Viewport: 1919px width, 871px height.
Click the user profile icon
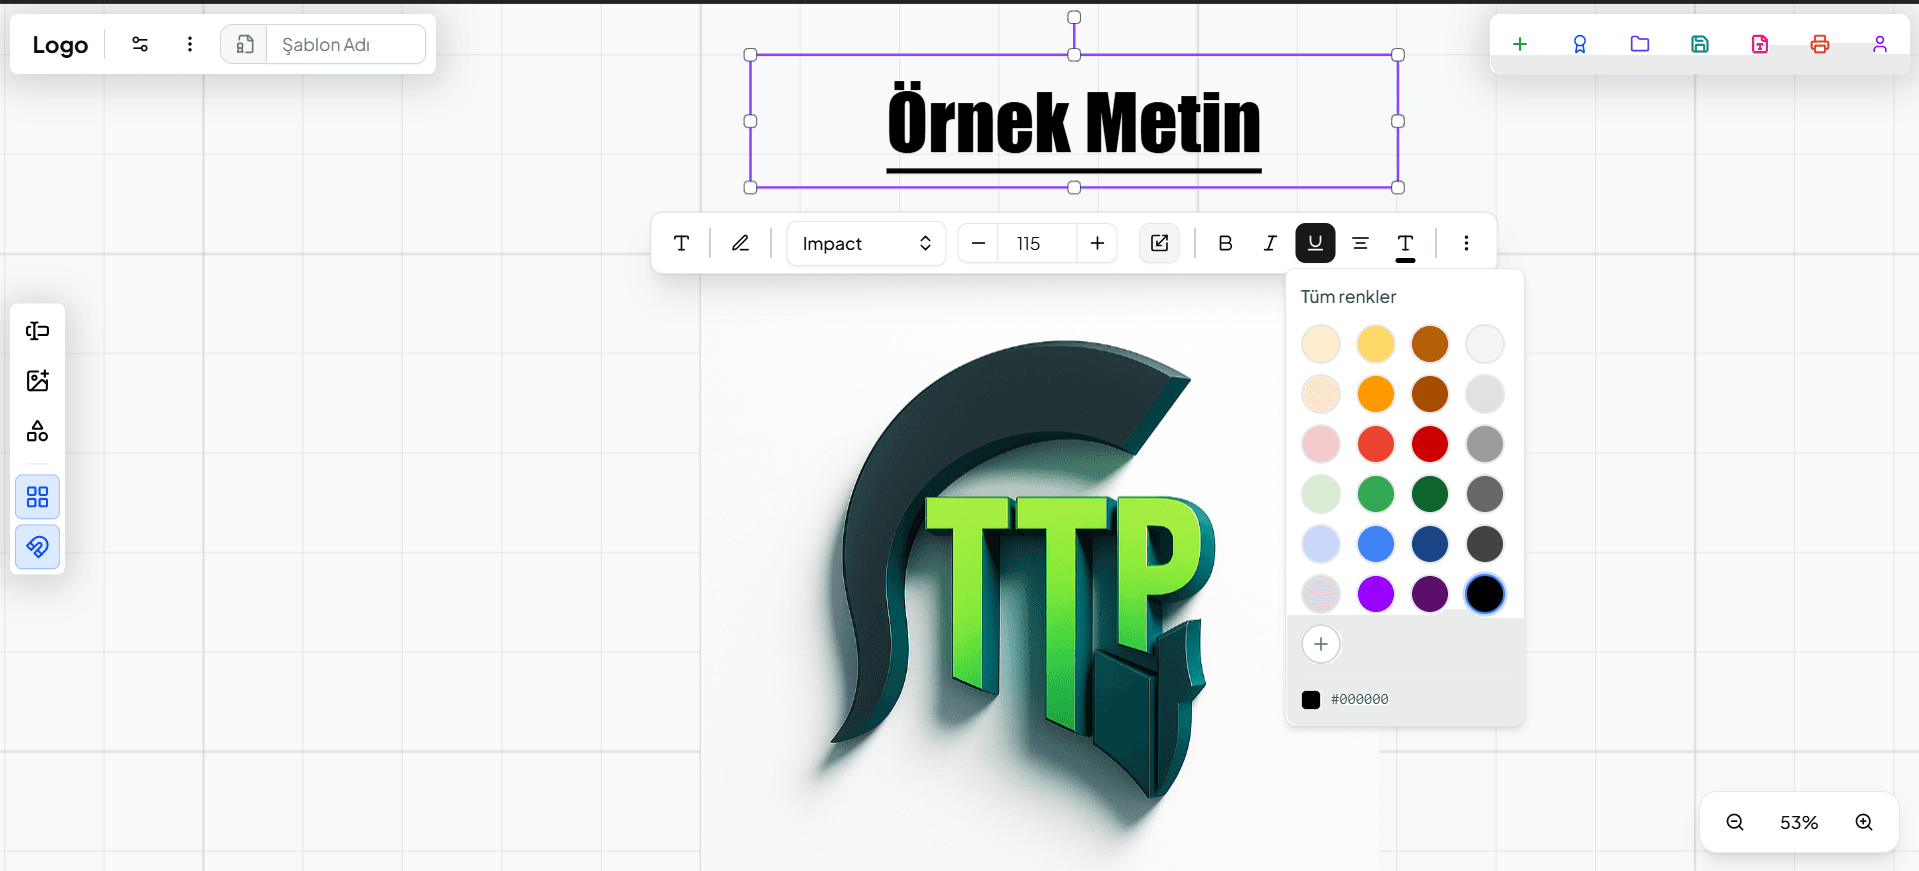click(1879, 44)
